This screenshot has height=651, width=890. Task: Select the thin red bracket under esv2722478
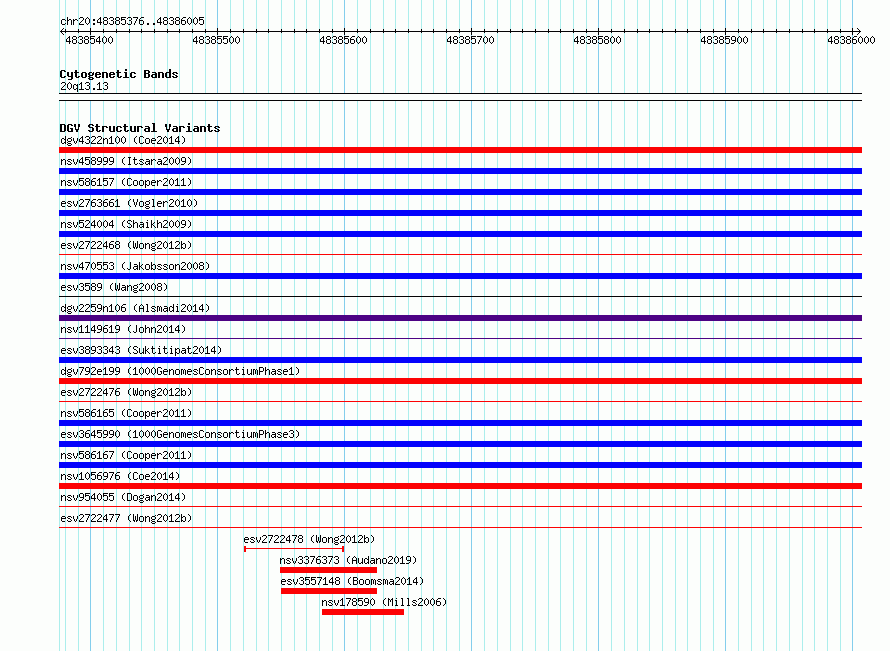(294, 549)
